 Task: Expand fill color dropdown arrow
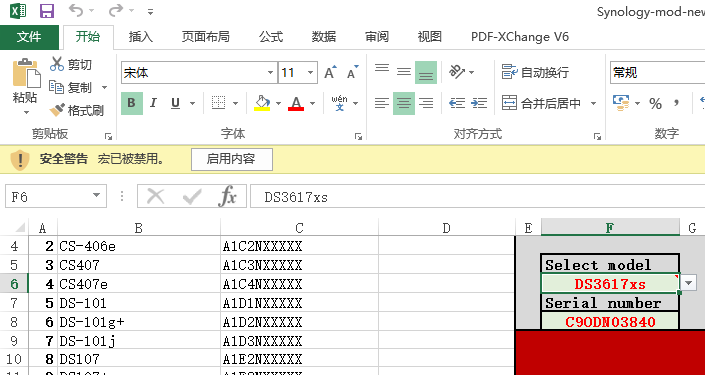tap(278, 104)
